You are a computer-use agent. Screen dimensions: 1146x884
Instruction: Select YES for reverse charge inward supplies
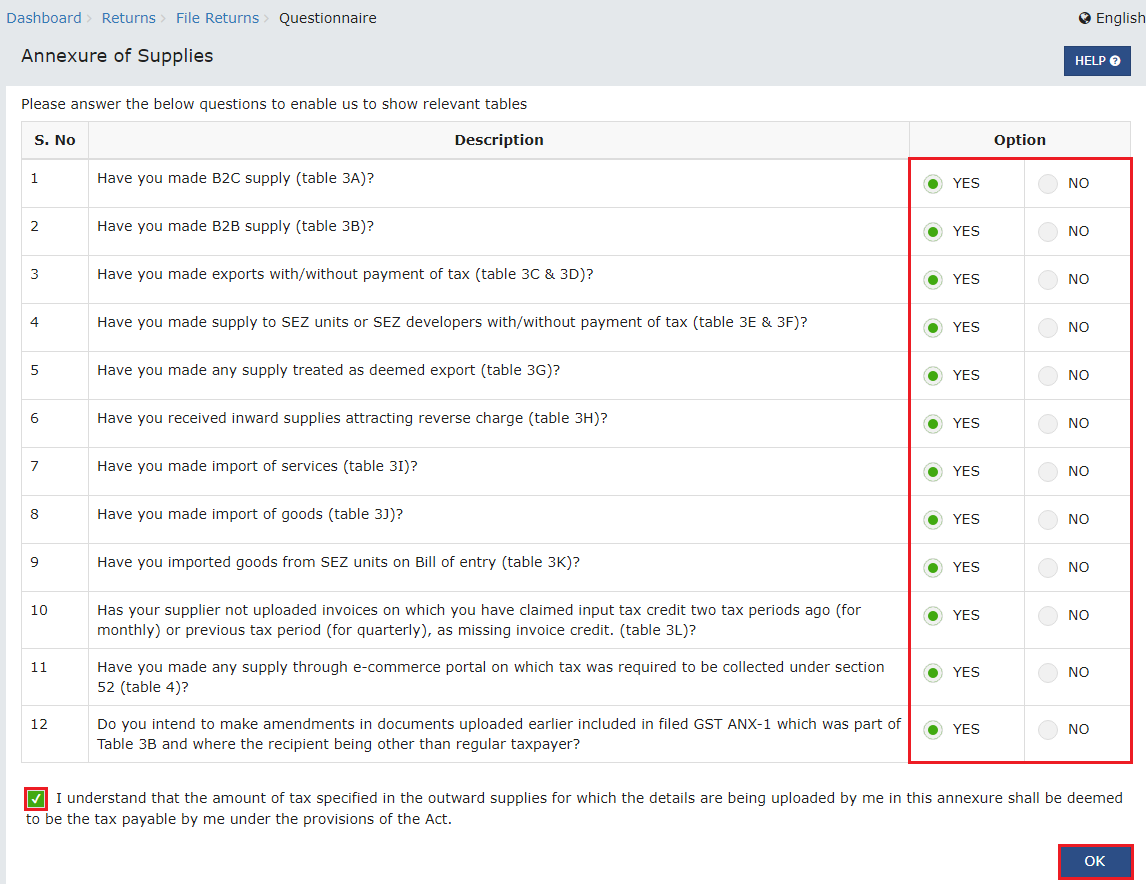click(x=933, y=424)
